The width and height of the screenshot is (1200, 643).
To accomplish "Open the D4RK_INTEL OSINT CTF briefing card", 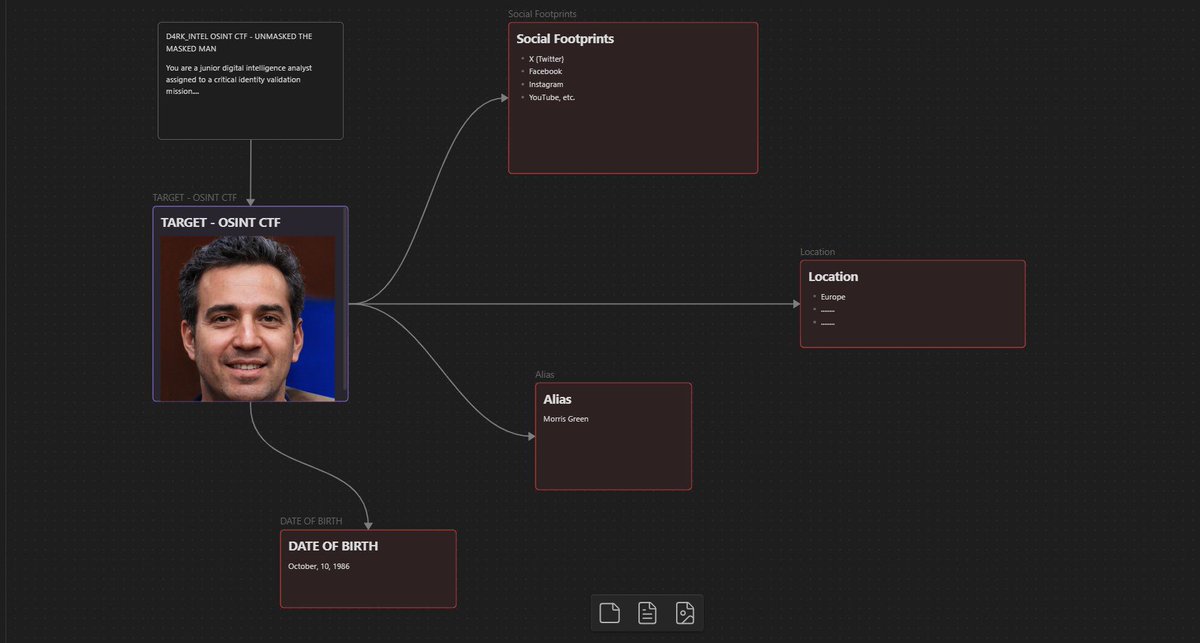I will click(250, 81).
